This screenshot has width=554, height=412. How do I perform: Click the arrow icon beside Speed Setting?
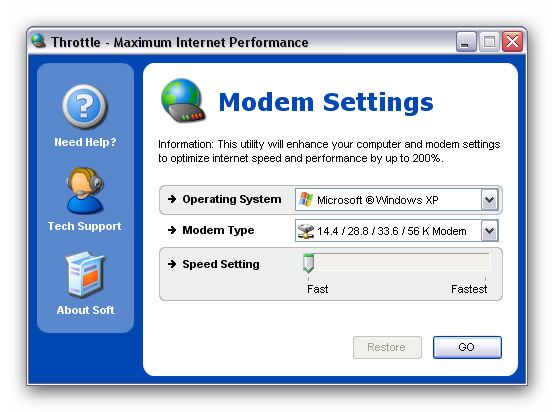tap(172, 264)
